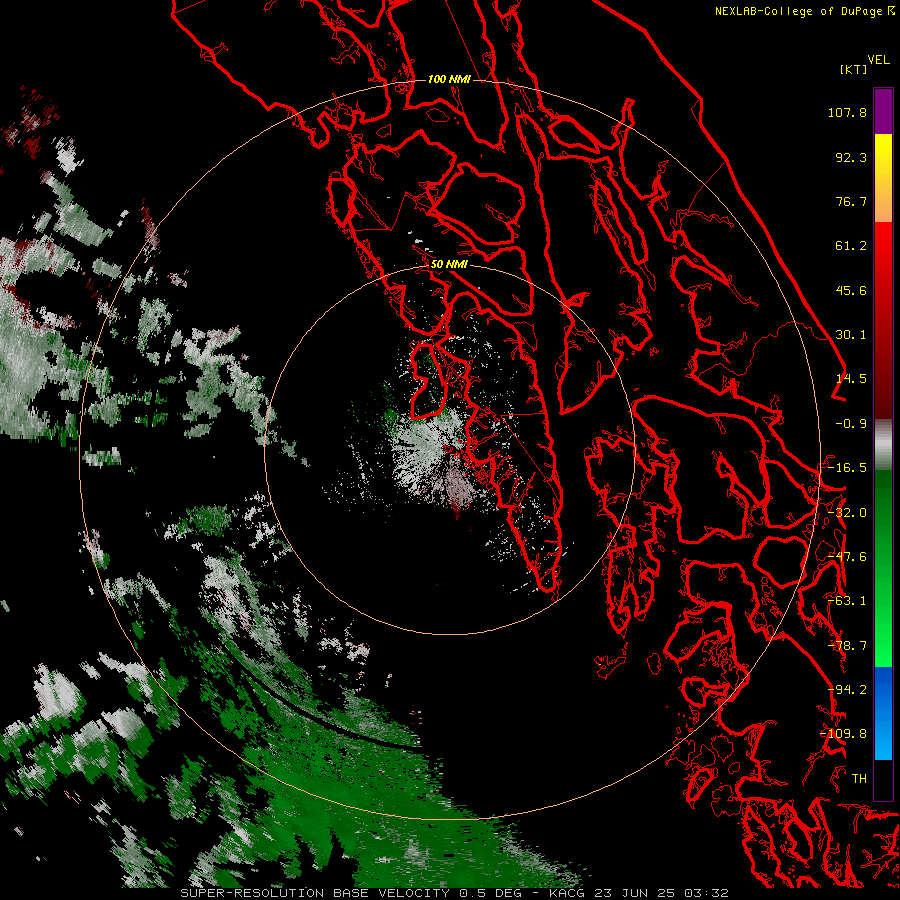Click the 76.7 legend value

(851, 201)
